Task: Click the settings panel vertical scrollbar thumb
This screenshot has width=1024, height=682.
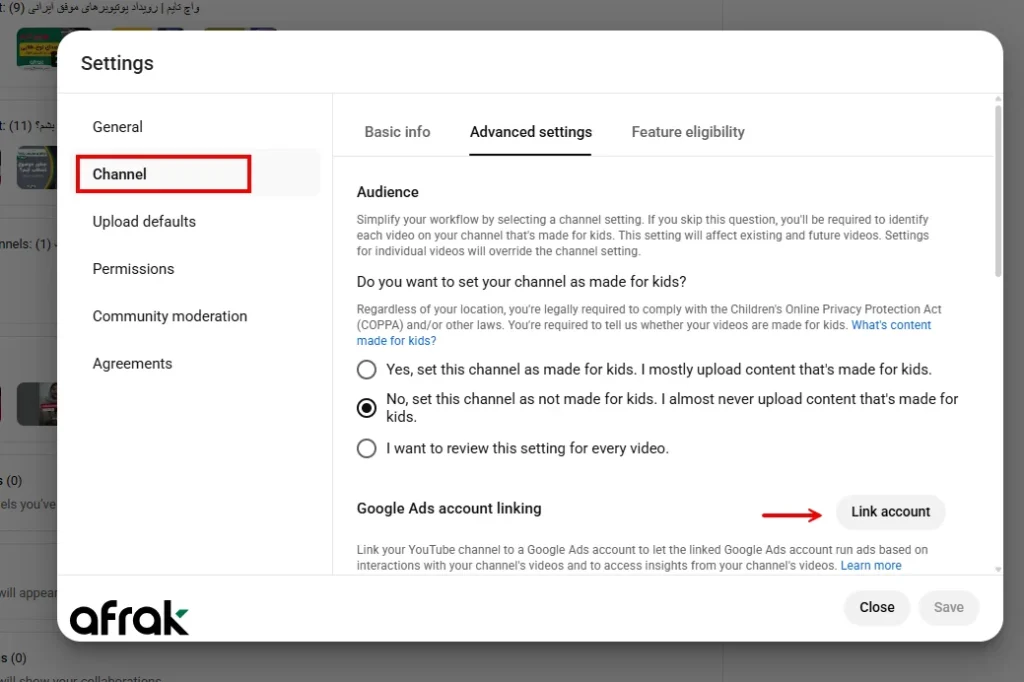Action: point(996,190)
